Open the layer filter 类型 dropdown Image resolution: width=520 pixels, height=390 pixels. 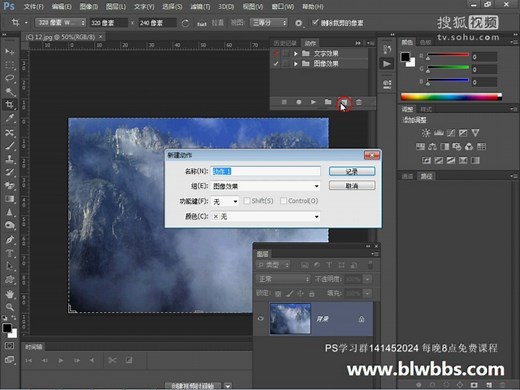click(x=273, y=265)
